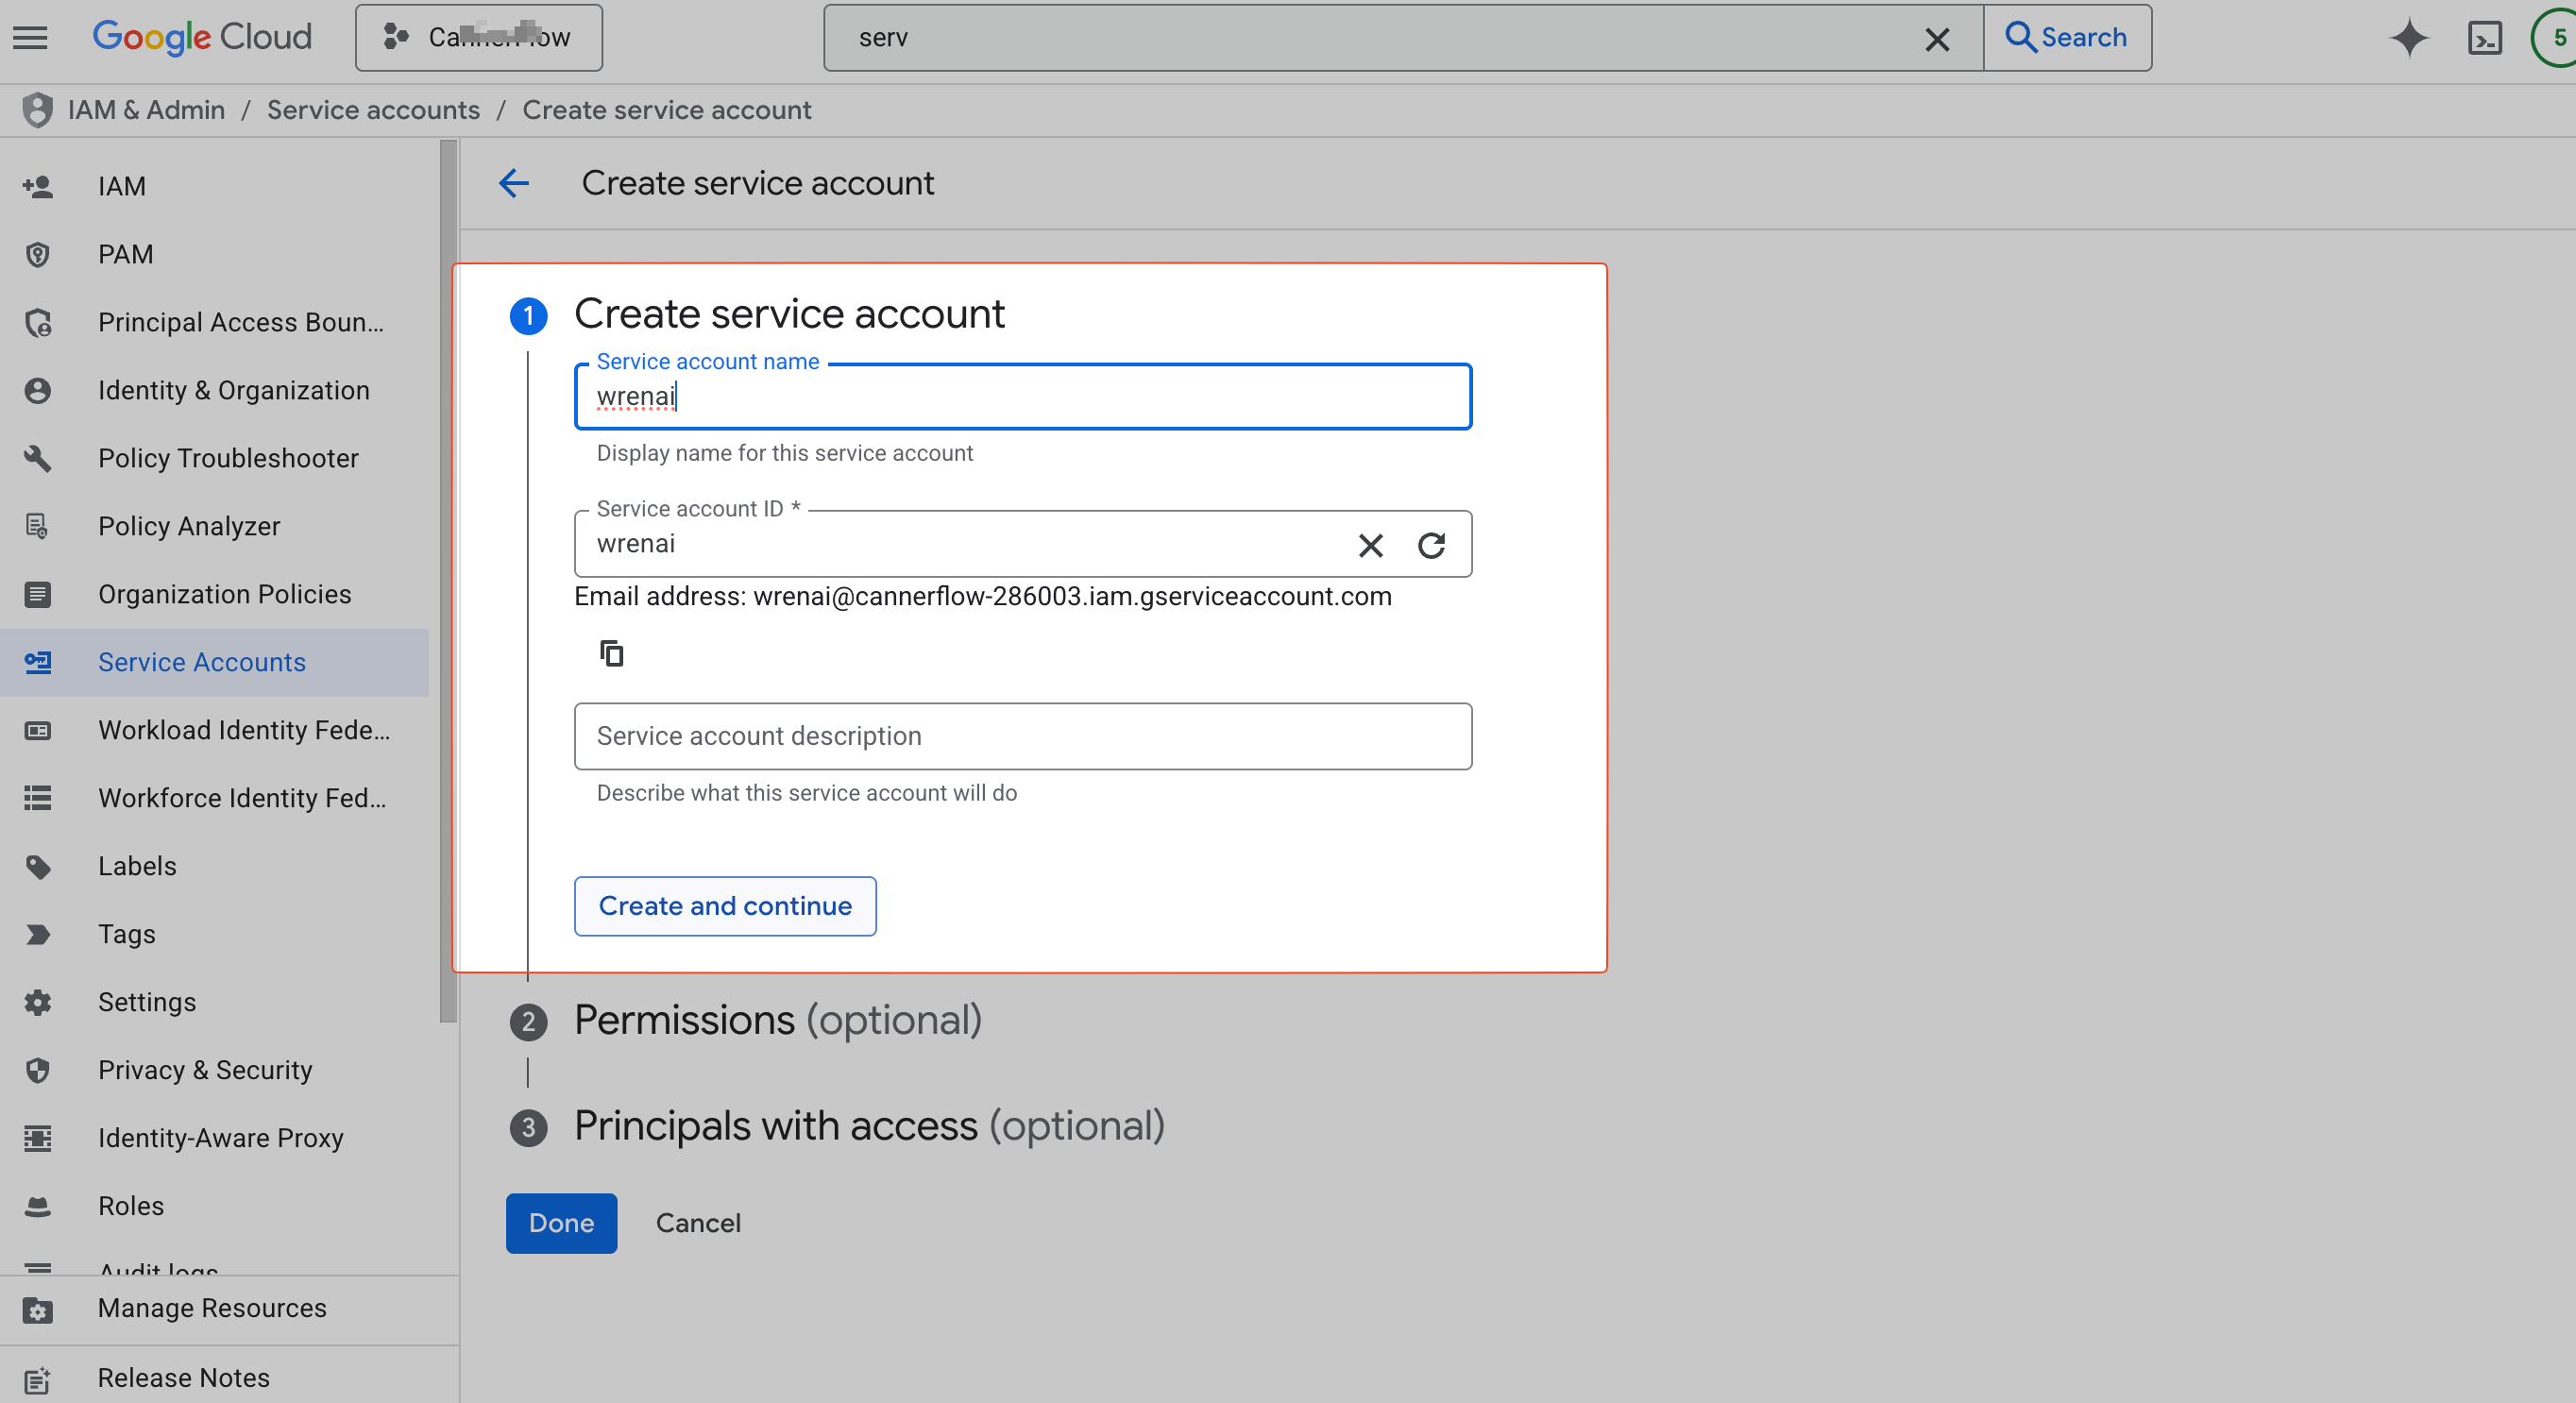Open Roles from the sidebar
Image resolution: width=2576 pixels, height=1403 pixels.
[x=130, y=1206]
